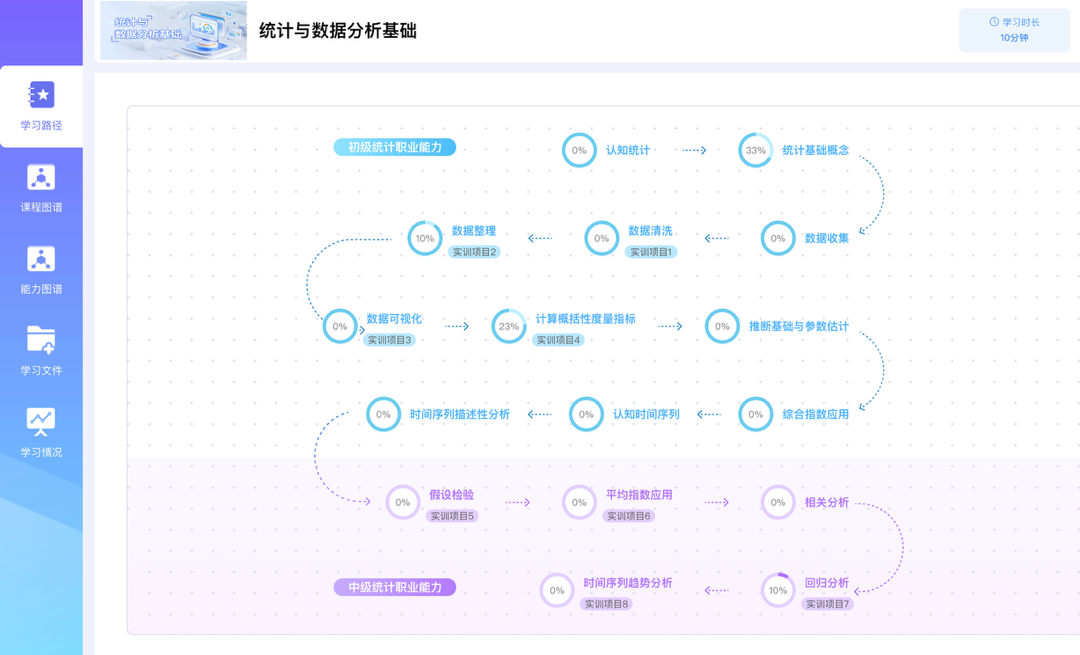Open the 数据整理 node
This screenshot has height=655, width=1080.
pos(474,231)
